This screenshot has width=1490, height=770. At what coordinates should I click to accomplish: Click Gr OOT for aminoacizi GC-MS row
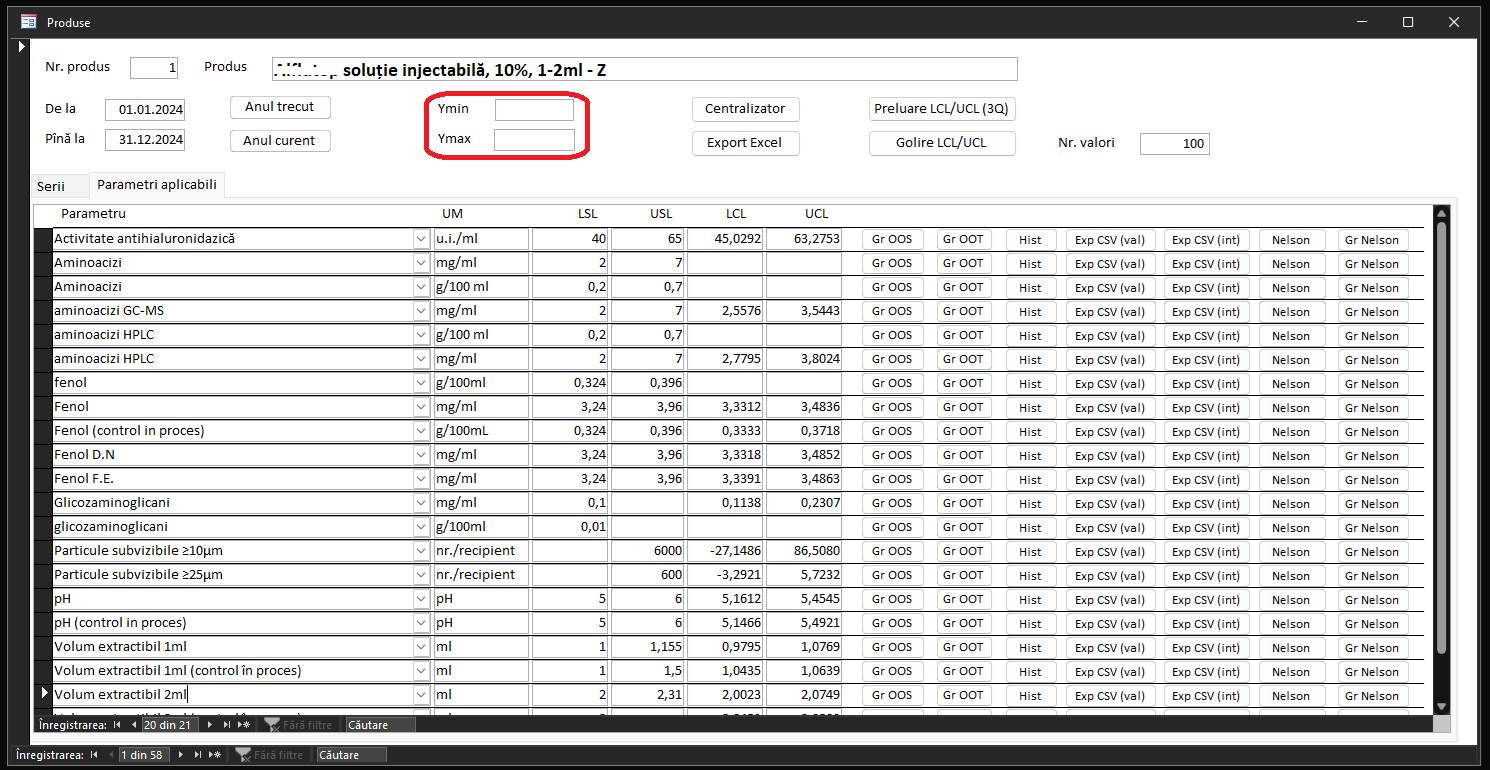click(x=964, y=311)
